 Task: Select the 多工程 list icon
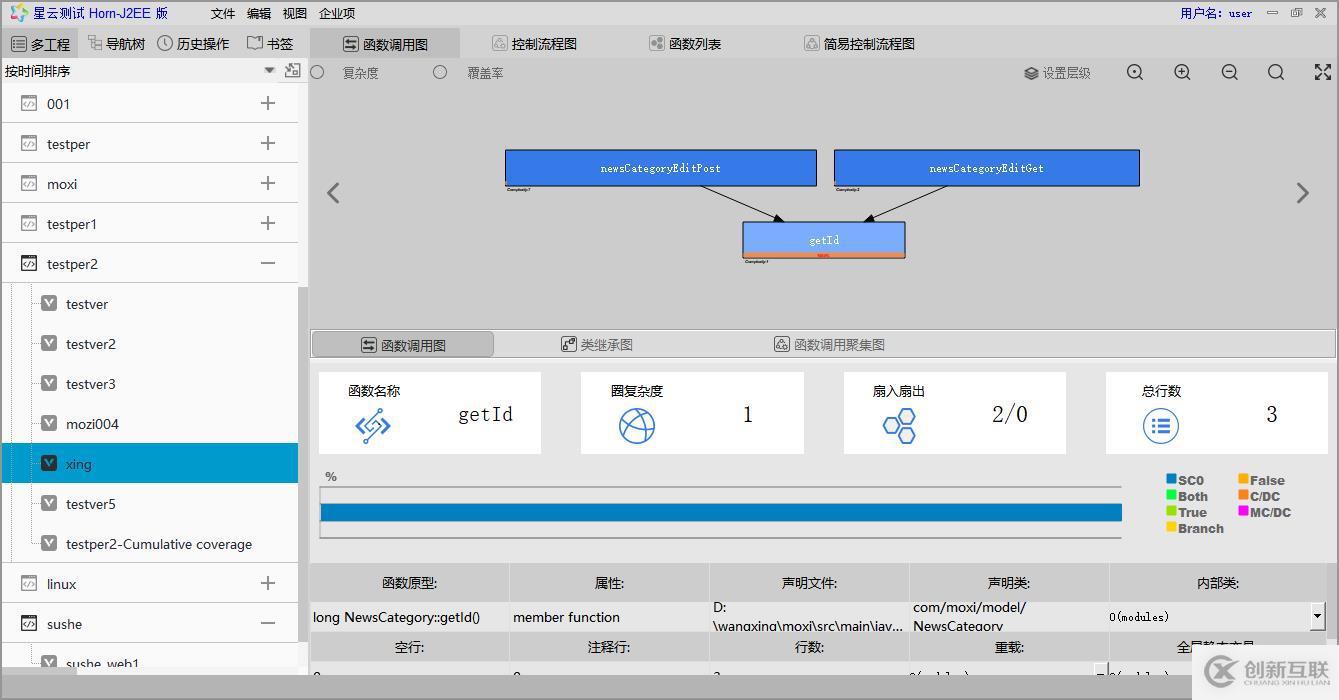click(41, 43)
